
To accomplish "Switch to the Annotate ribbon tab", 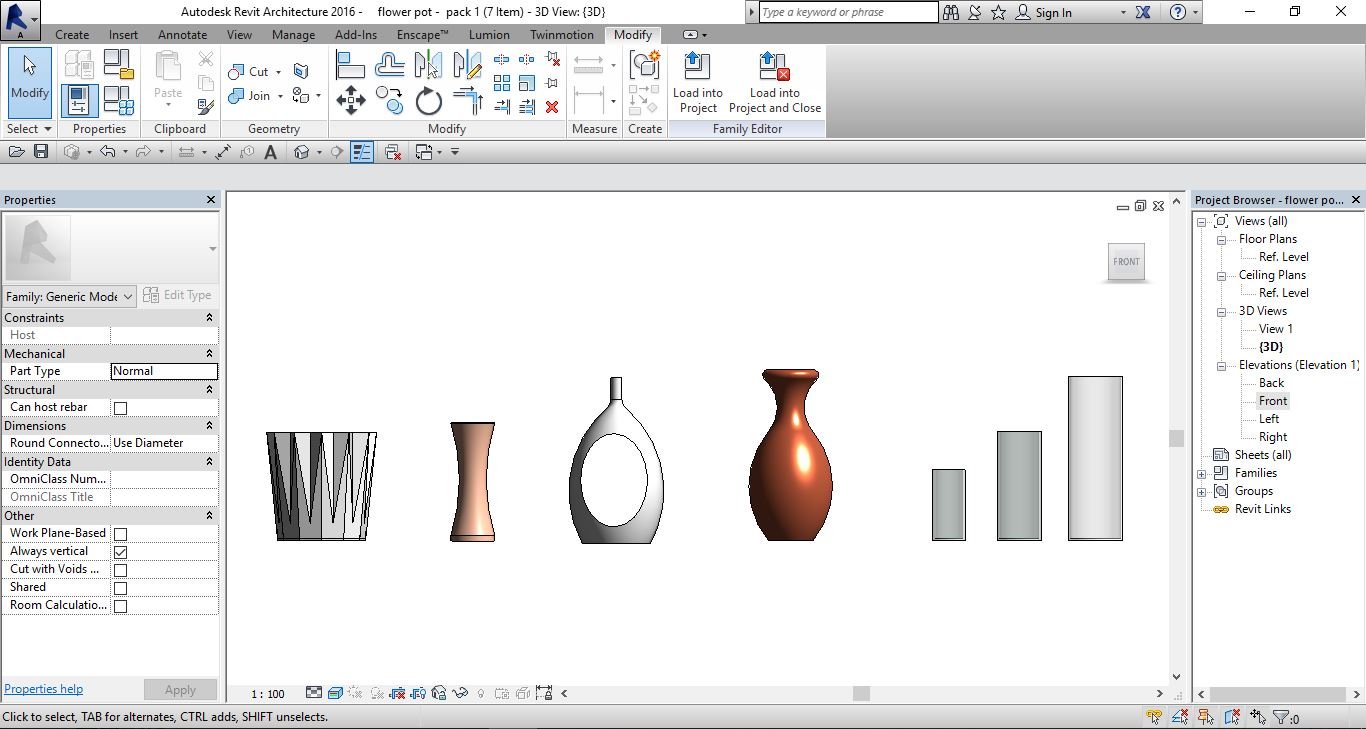I will (x=183, y=34).
